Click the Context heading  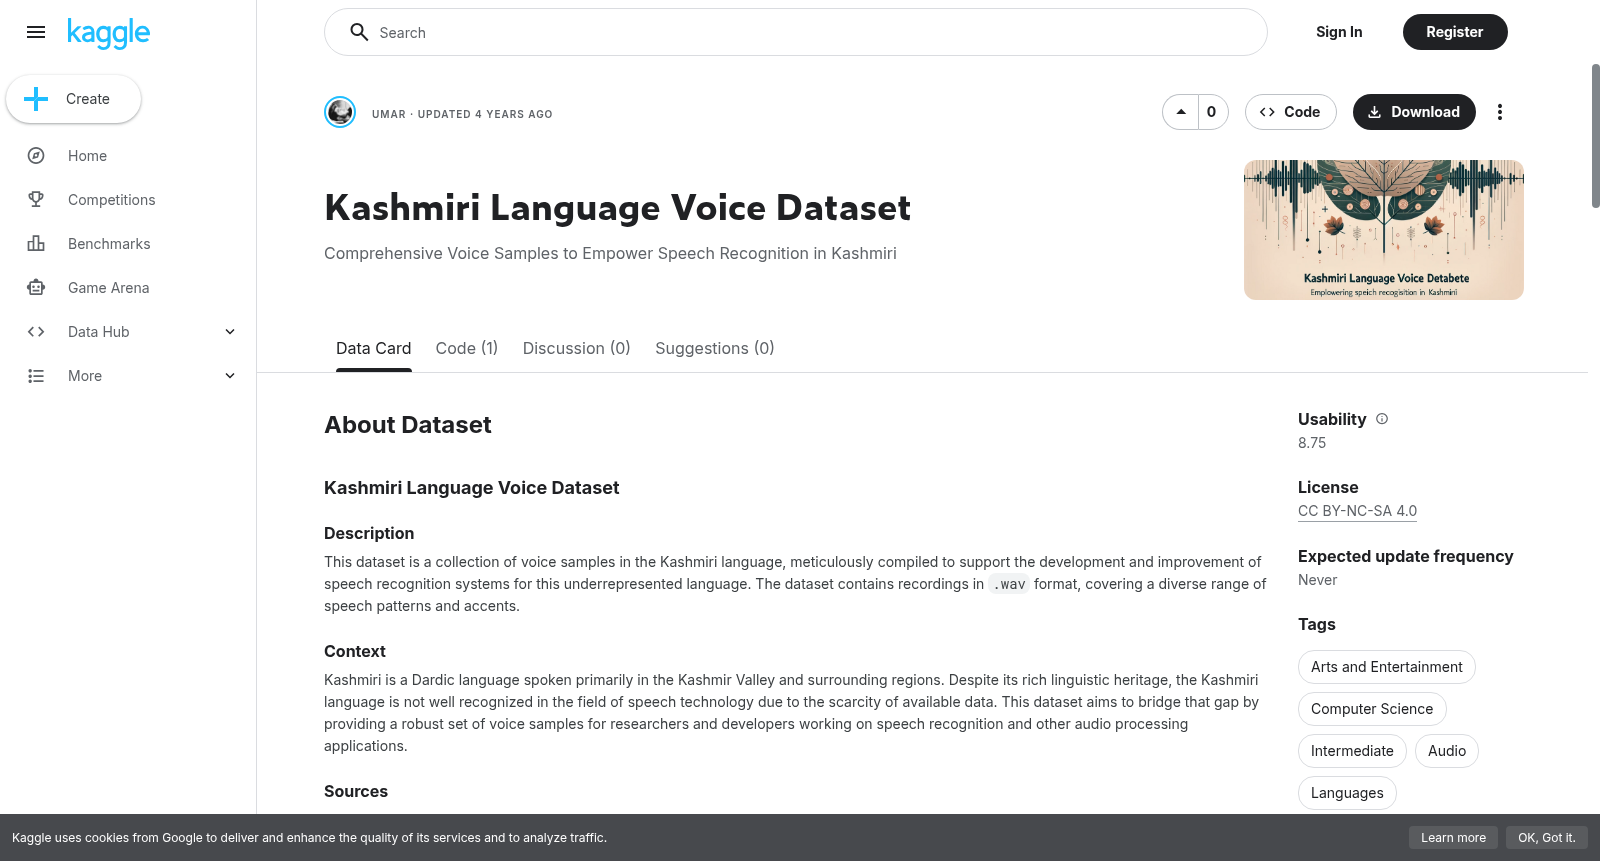(355, 651)
